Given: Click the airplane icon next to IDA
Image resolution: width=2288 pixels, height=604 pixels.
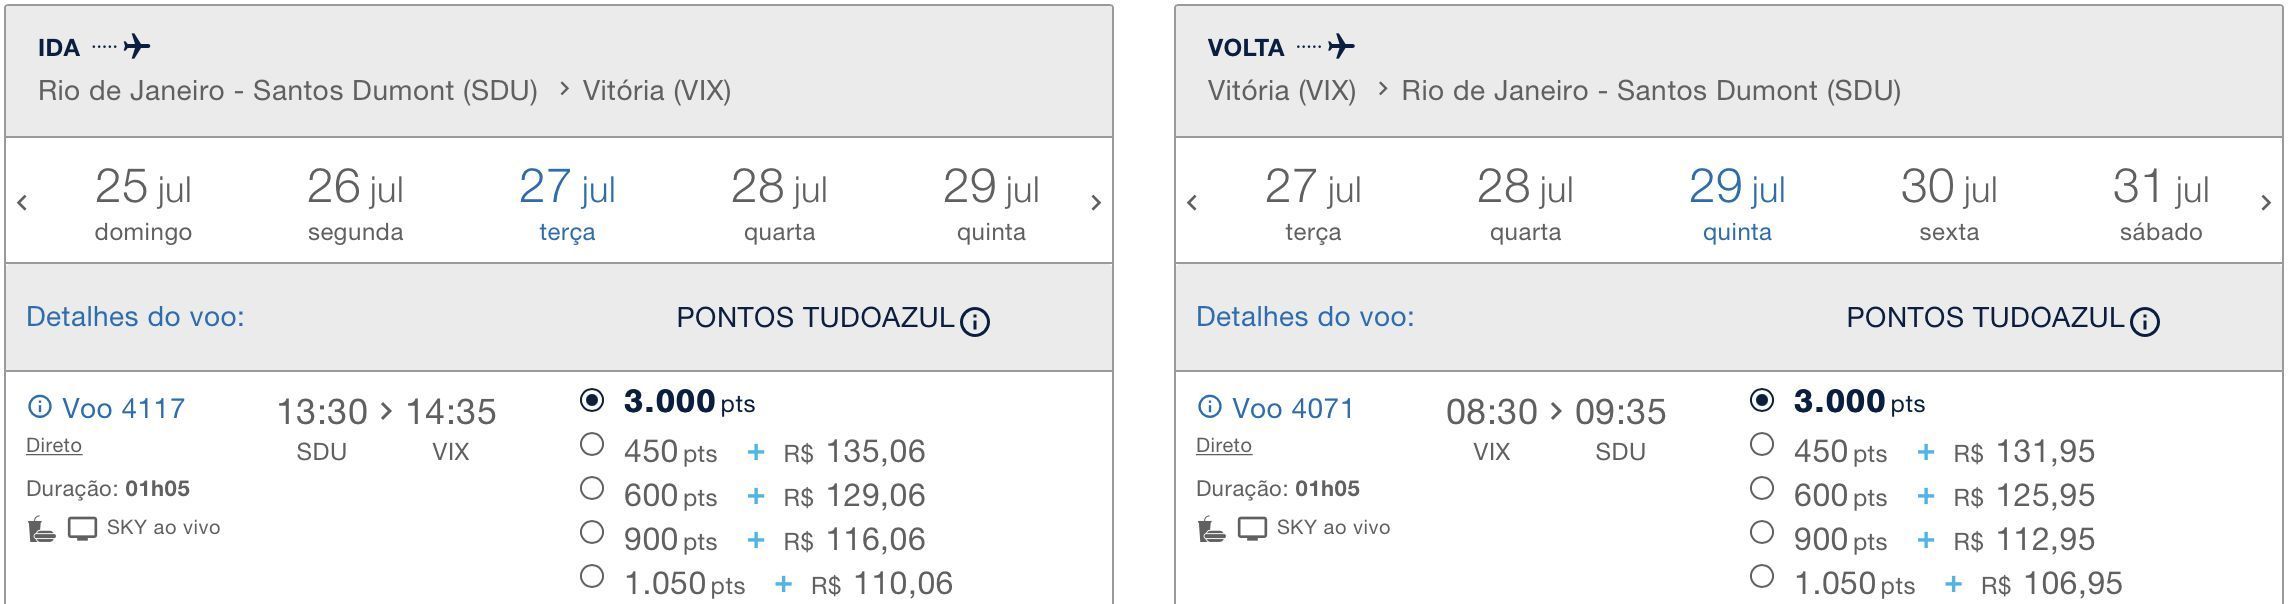Looking at the screenshot, I should [137, 46].
